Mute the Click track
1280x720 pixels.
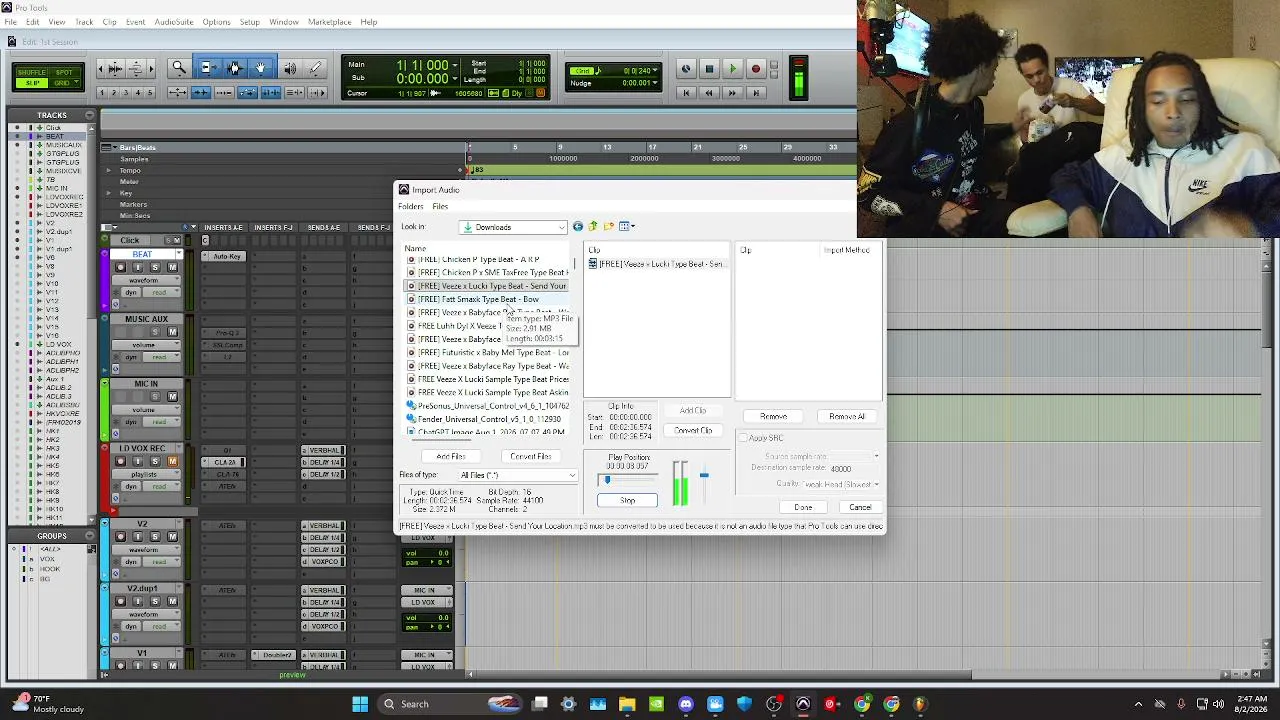(176, 240)
